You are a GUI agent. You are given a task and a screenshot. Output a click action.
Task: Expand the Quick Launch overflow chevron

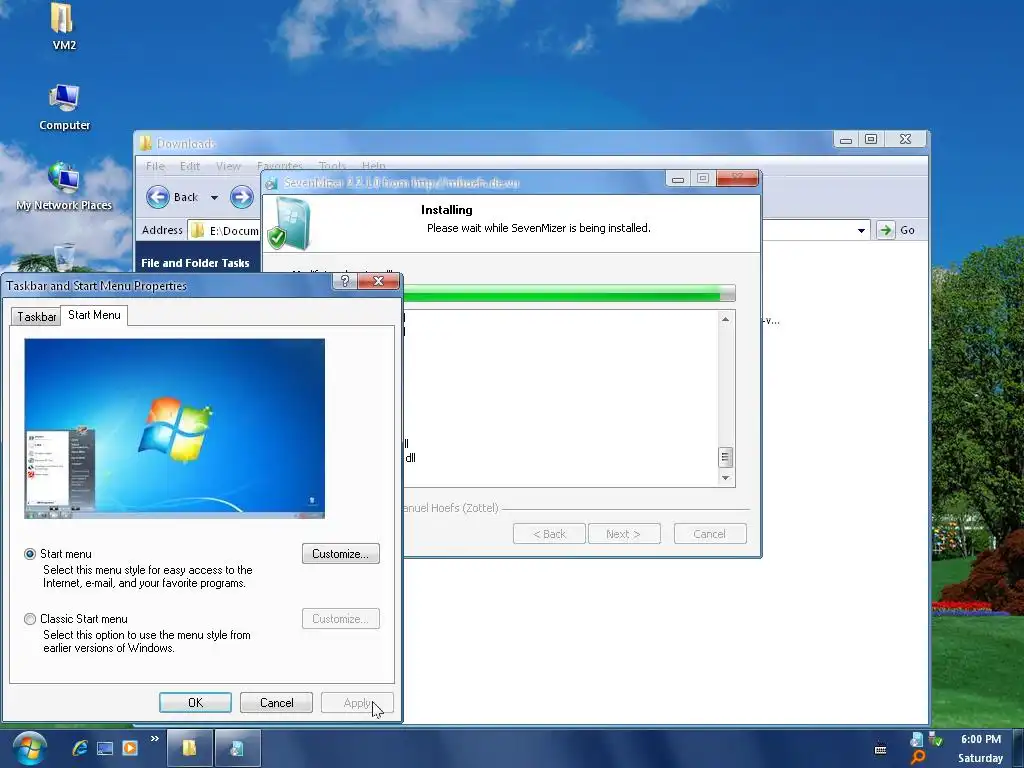coord(155,739)
